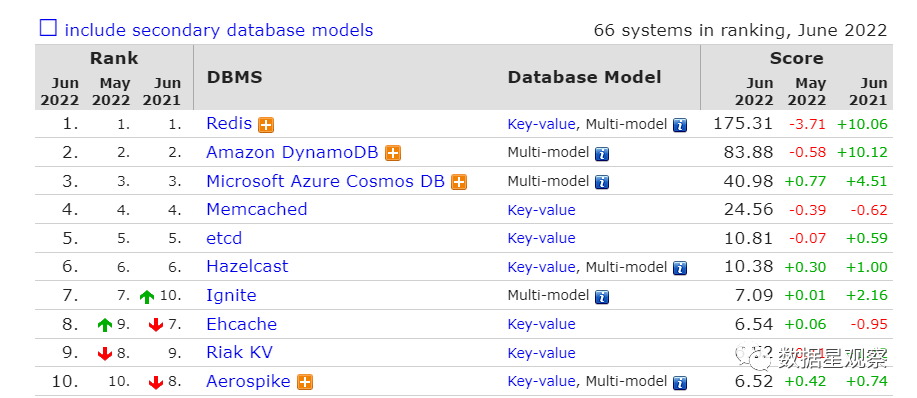Click the green up arrow in Ehcache row
Screen dimensions: 917x398
105,326
